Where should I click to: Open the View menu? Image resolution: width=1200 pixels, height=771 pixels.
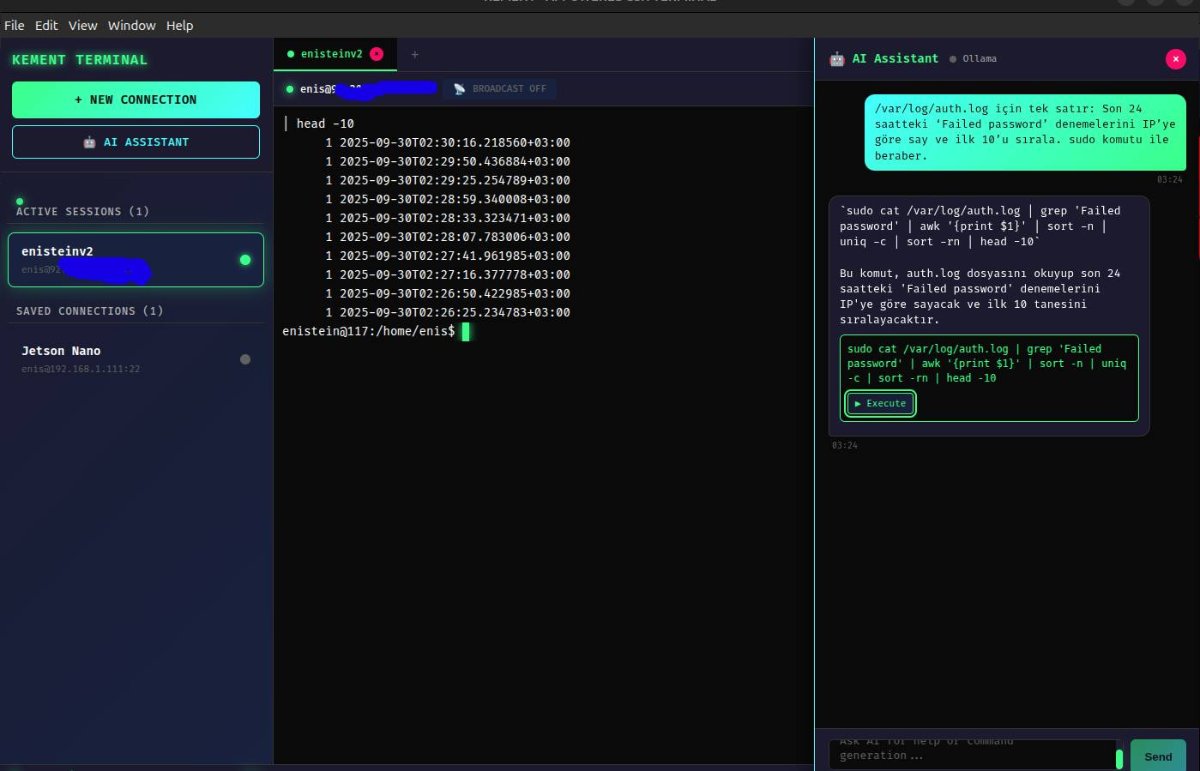[83, 25]
